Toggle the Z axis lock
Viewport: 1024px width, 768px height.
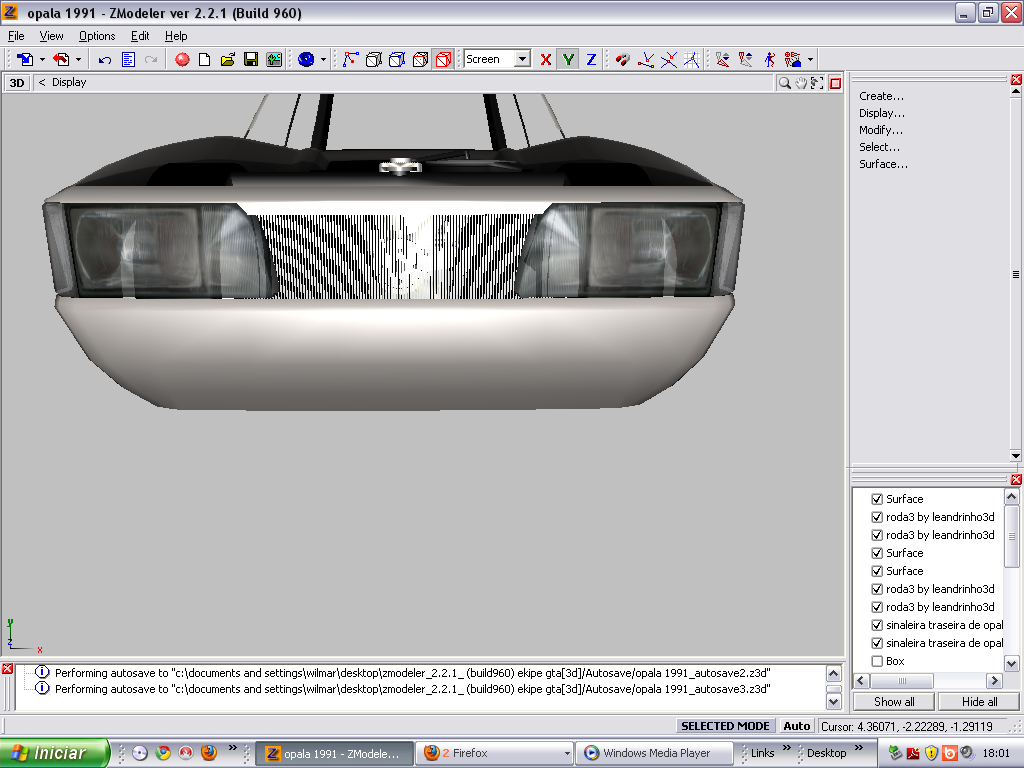pyautogui.click(x=592, y=59)
